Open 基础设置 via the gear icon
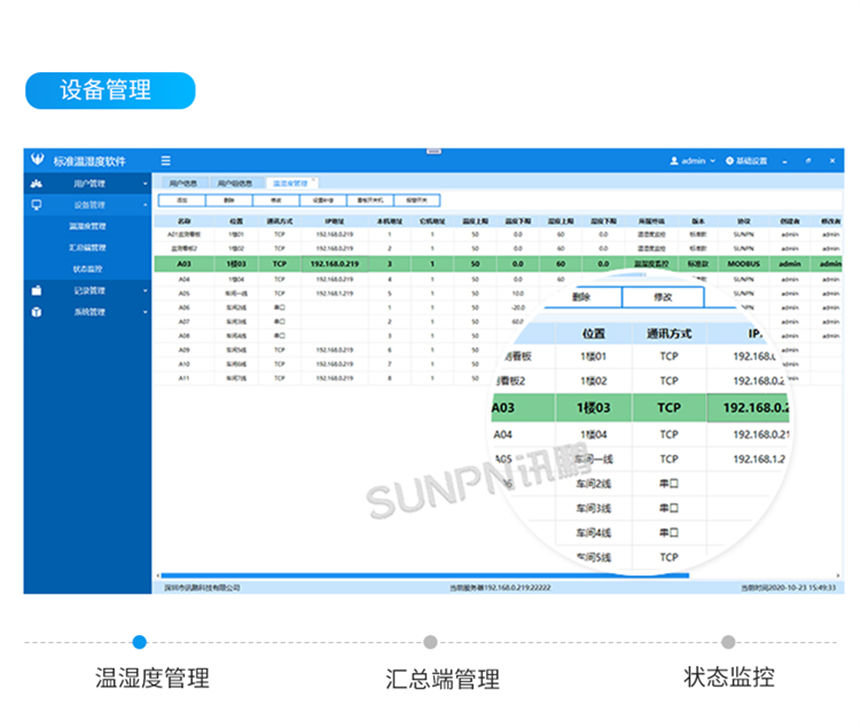Screen dimensions: 860x728 730,160
